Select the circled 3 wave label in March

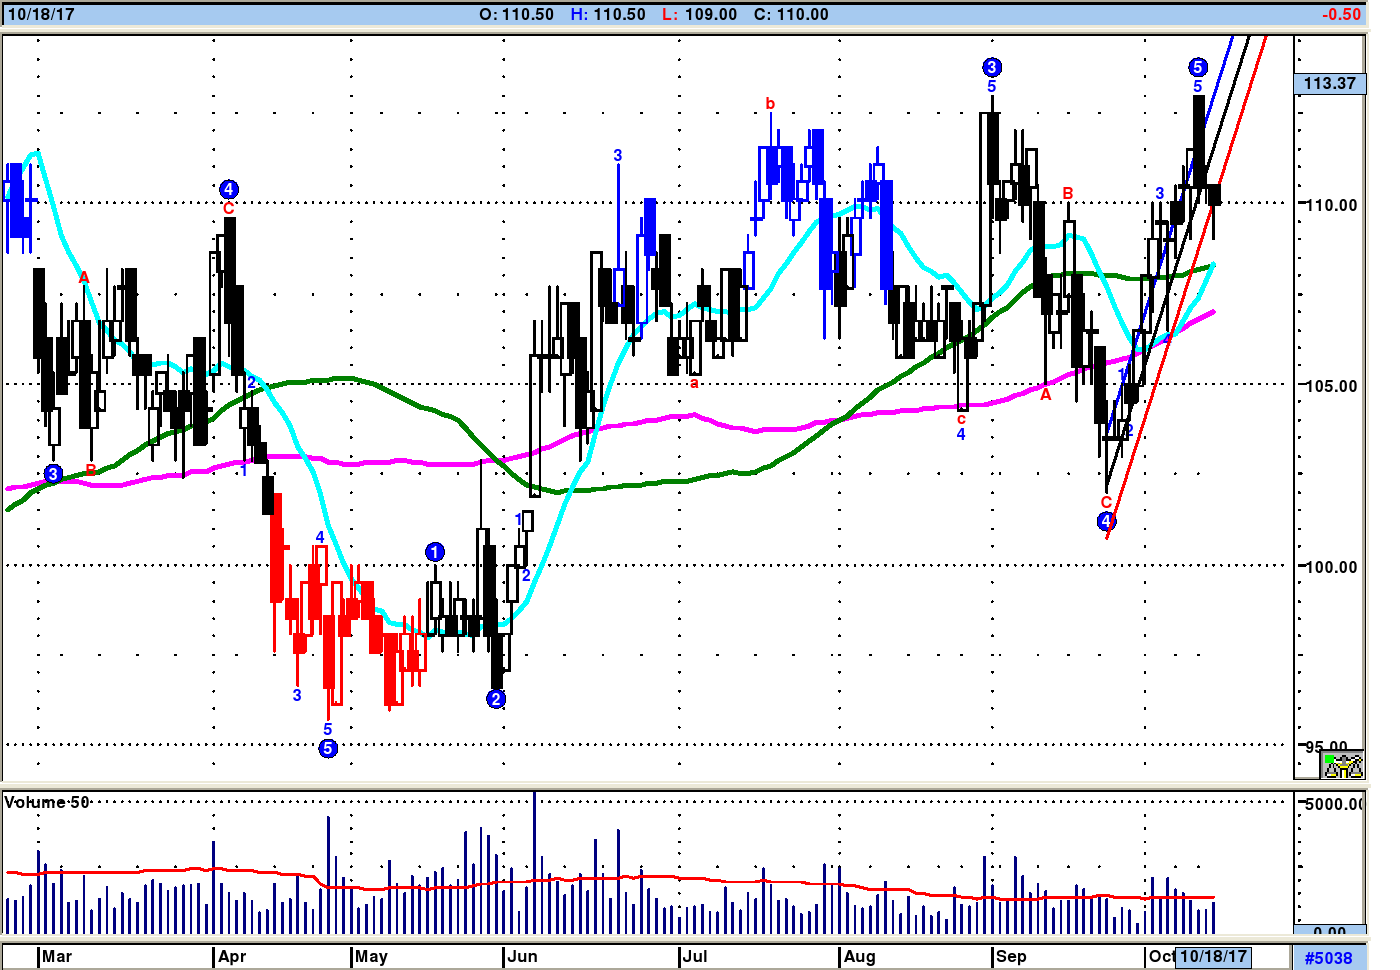[x=53, y=473]
